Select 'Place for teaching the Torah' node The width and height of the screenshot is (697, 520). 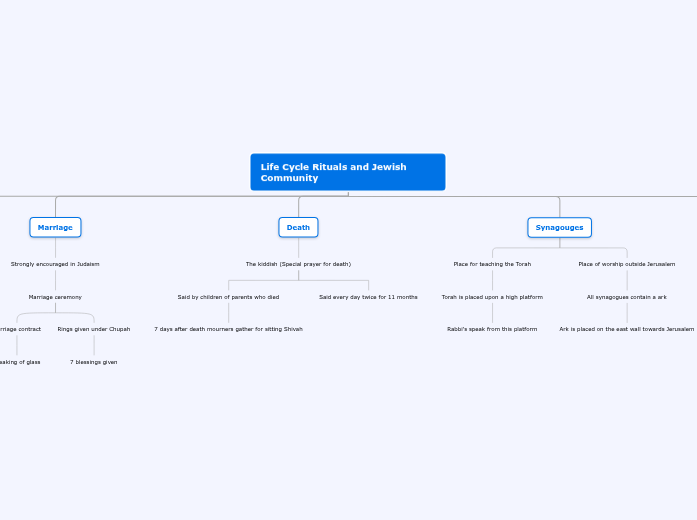point(492,264)
